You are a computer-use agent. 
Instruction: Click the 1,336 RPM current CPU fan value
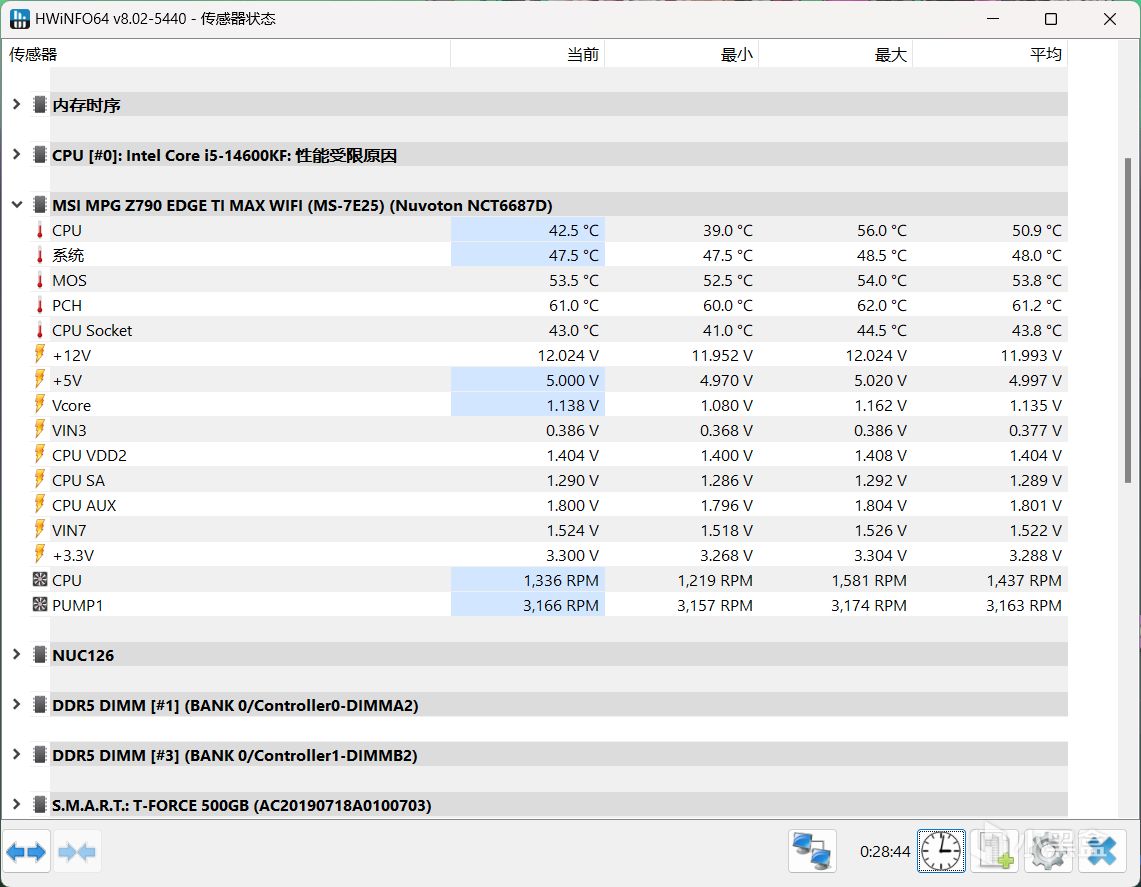pyautogui.click(x=561, y=581)
